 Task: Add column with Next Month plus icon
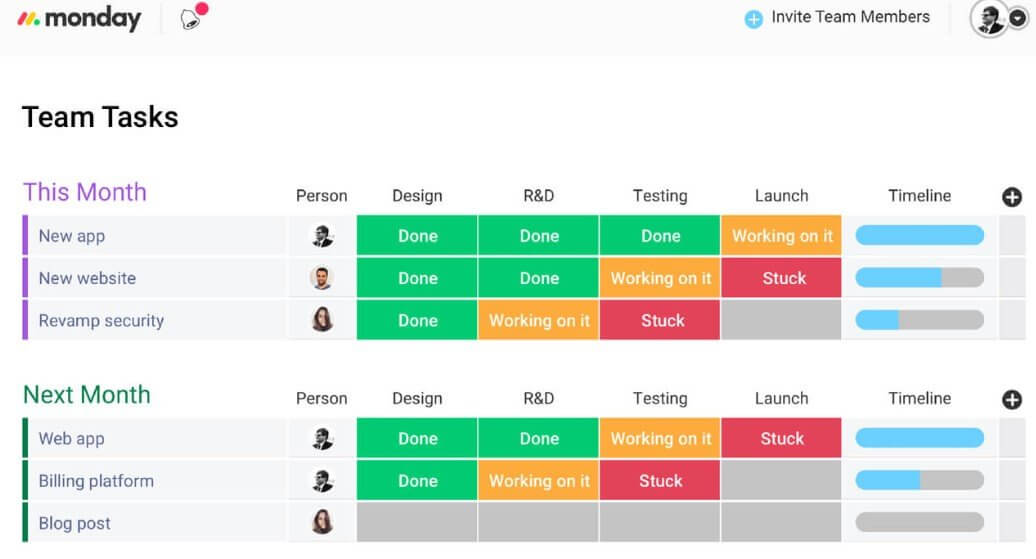pyautogui.click(x=1012, y=400)
